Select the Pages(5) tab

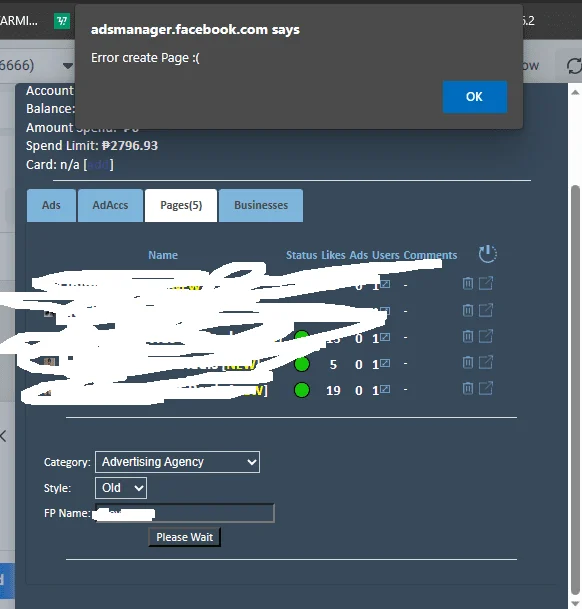point(181,205)
